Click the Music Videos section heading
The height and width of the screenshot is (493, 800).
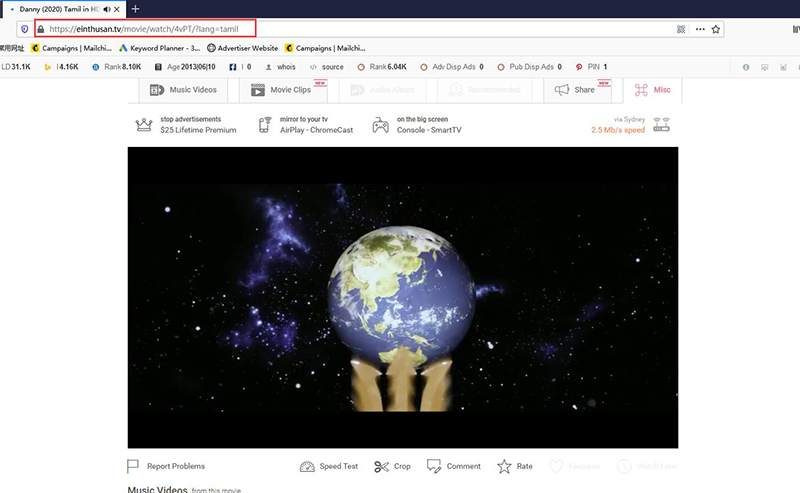158,489
